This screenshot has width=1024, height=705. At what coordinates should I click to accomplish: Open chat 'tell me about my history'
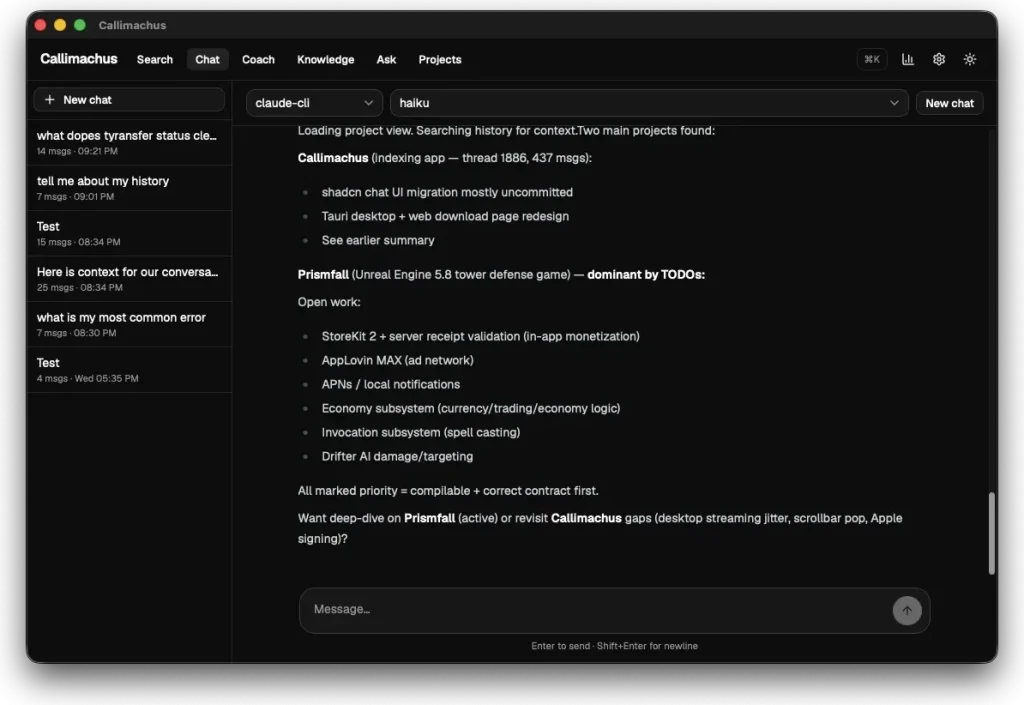tap(129, 188)
